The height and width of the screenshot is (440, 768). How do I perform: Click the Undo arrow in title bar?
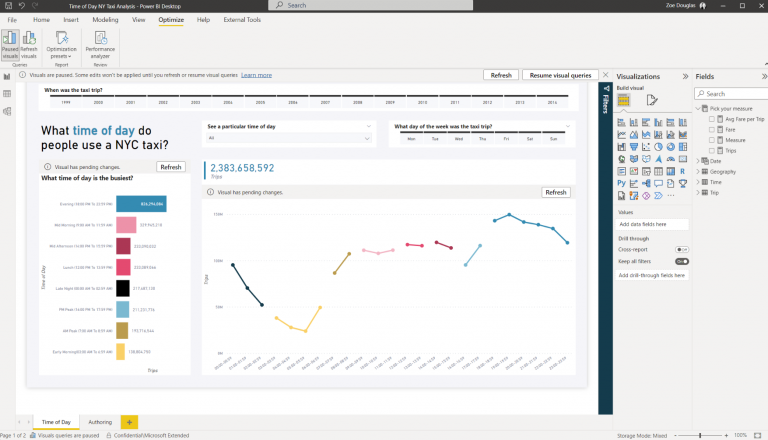[22, 5]
